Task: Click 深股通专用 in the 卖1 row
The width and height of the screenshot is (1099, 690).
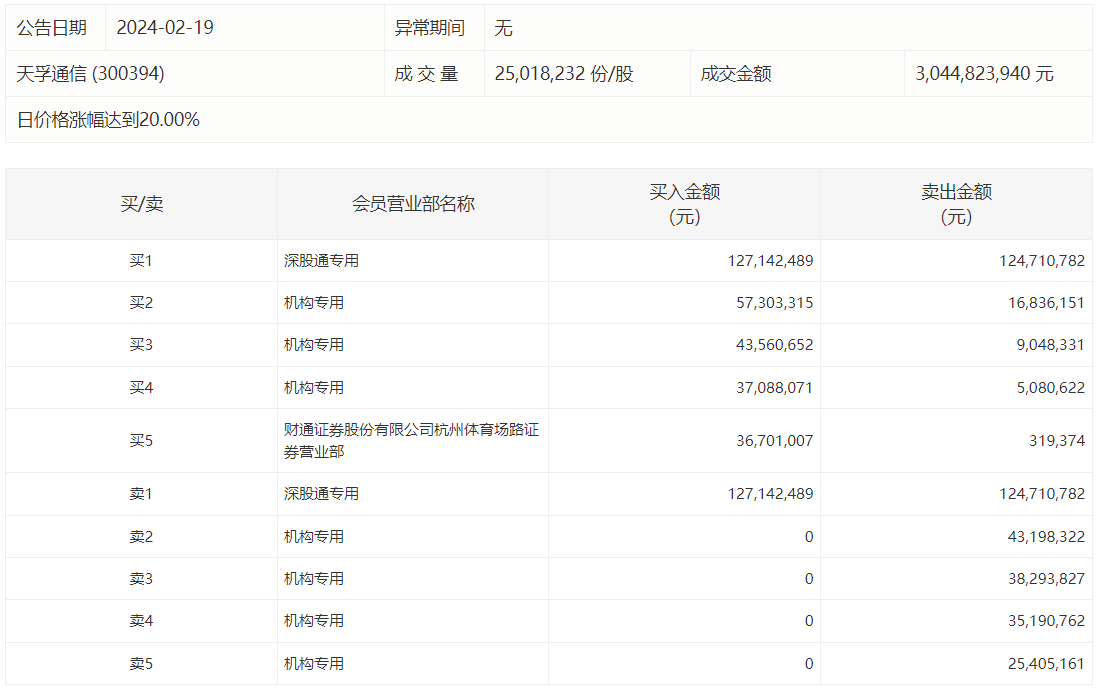Action: coord(321,494)
